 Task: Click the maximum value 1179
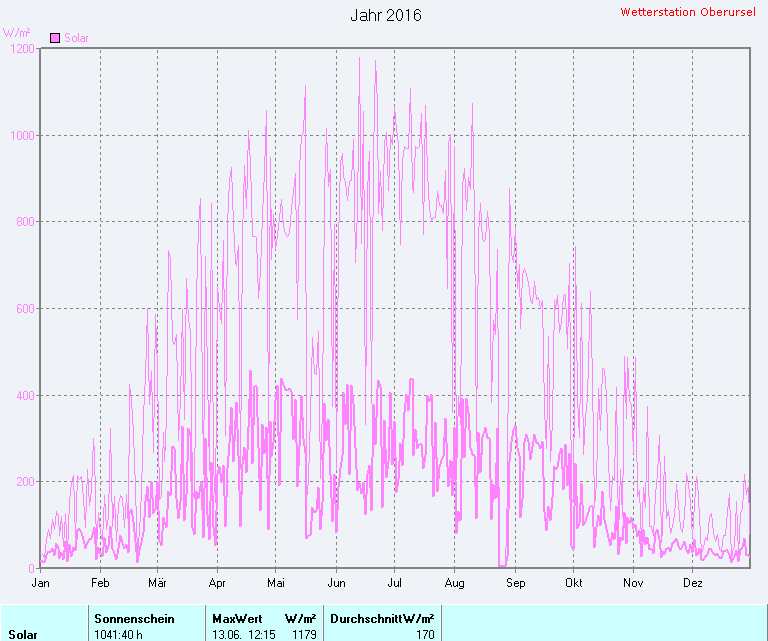(304, 635)
